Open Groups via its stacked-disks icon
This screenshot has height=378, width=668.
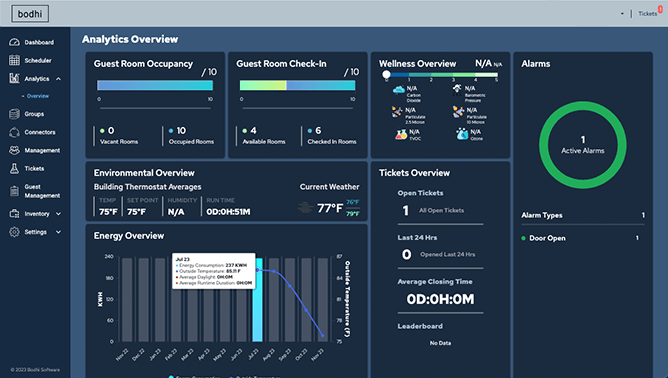click(14, 114)
